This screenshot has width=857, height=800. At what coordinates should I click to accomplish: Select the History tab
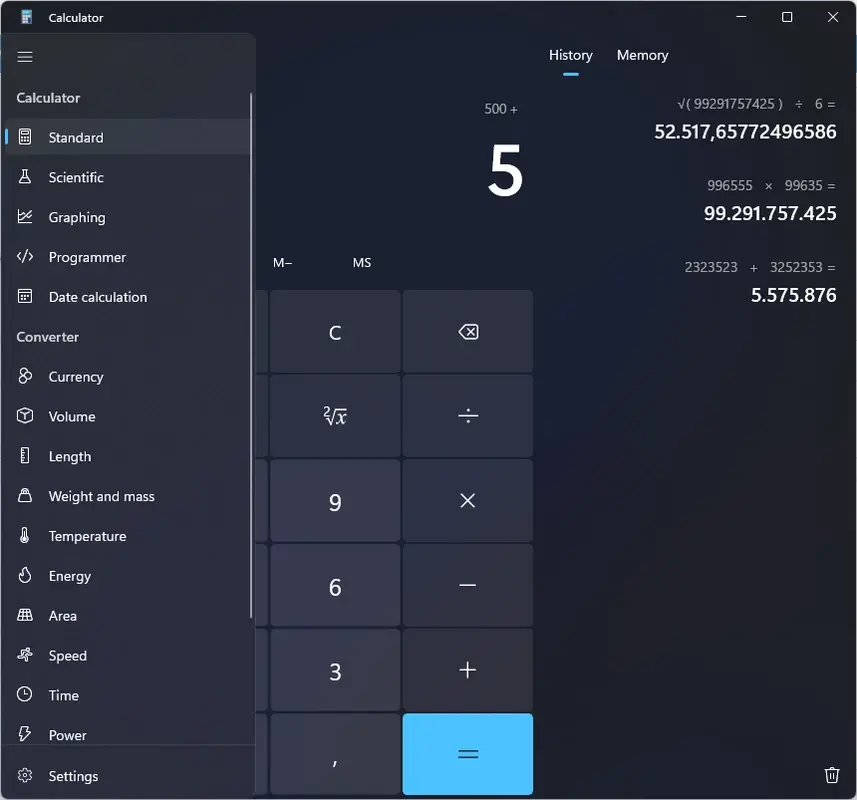570,55
